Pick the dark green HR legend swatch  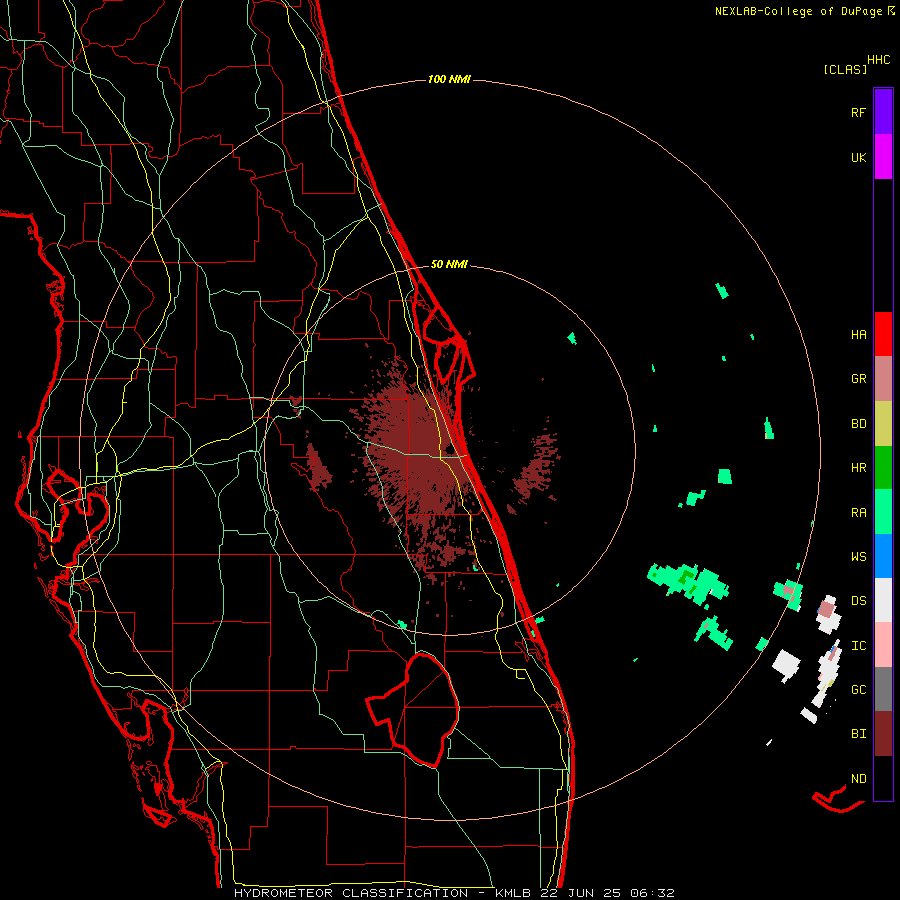[883, 468]
